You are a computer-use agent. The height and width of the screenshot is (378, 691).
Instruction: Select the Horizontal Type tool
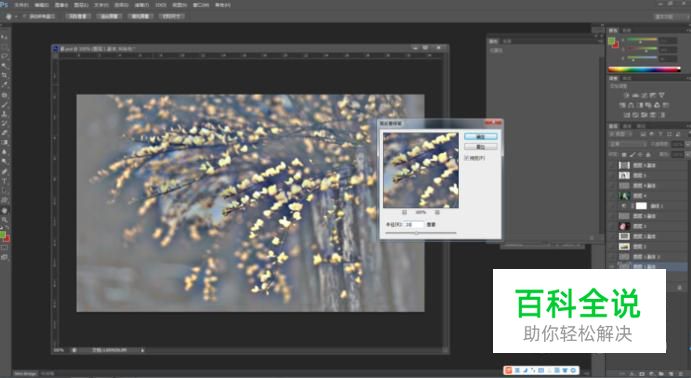tap(4, 181)
